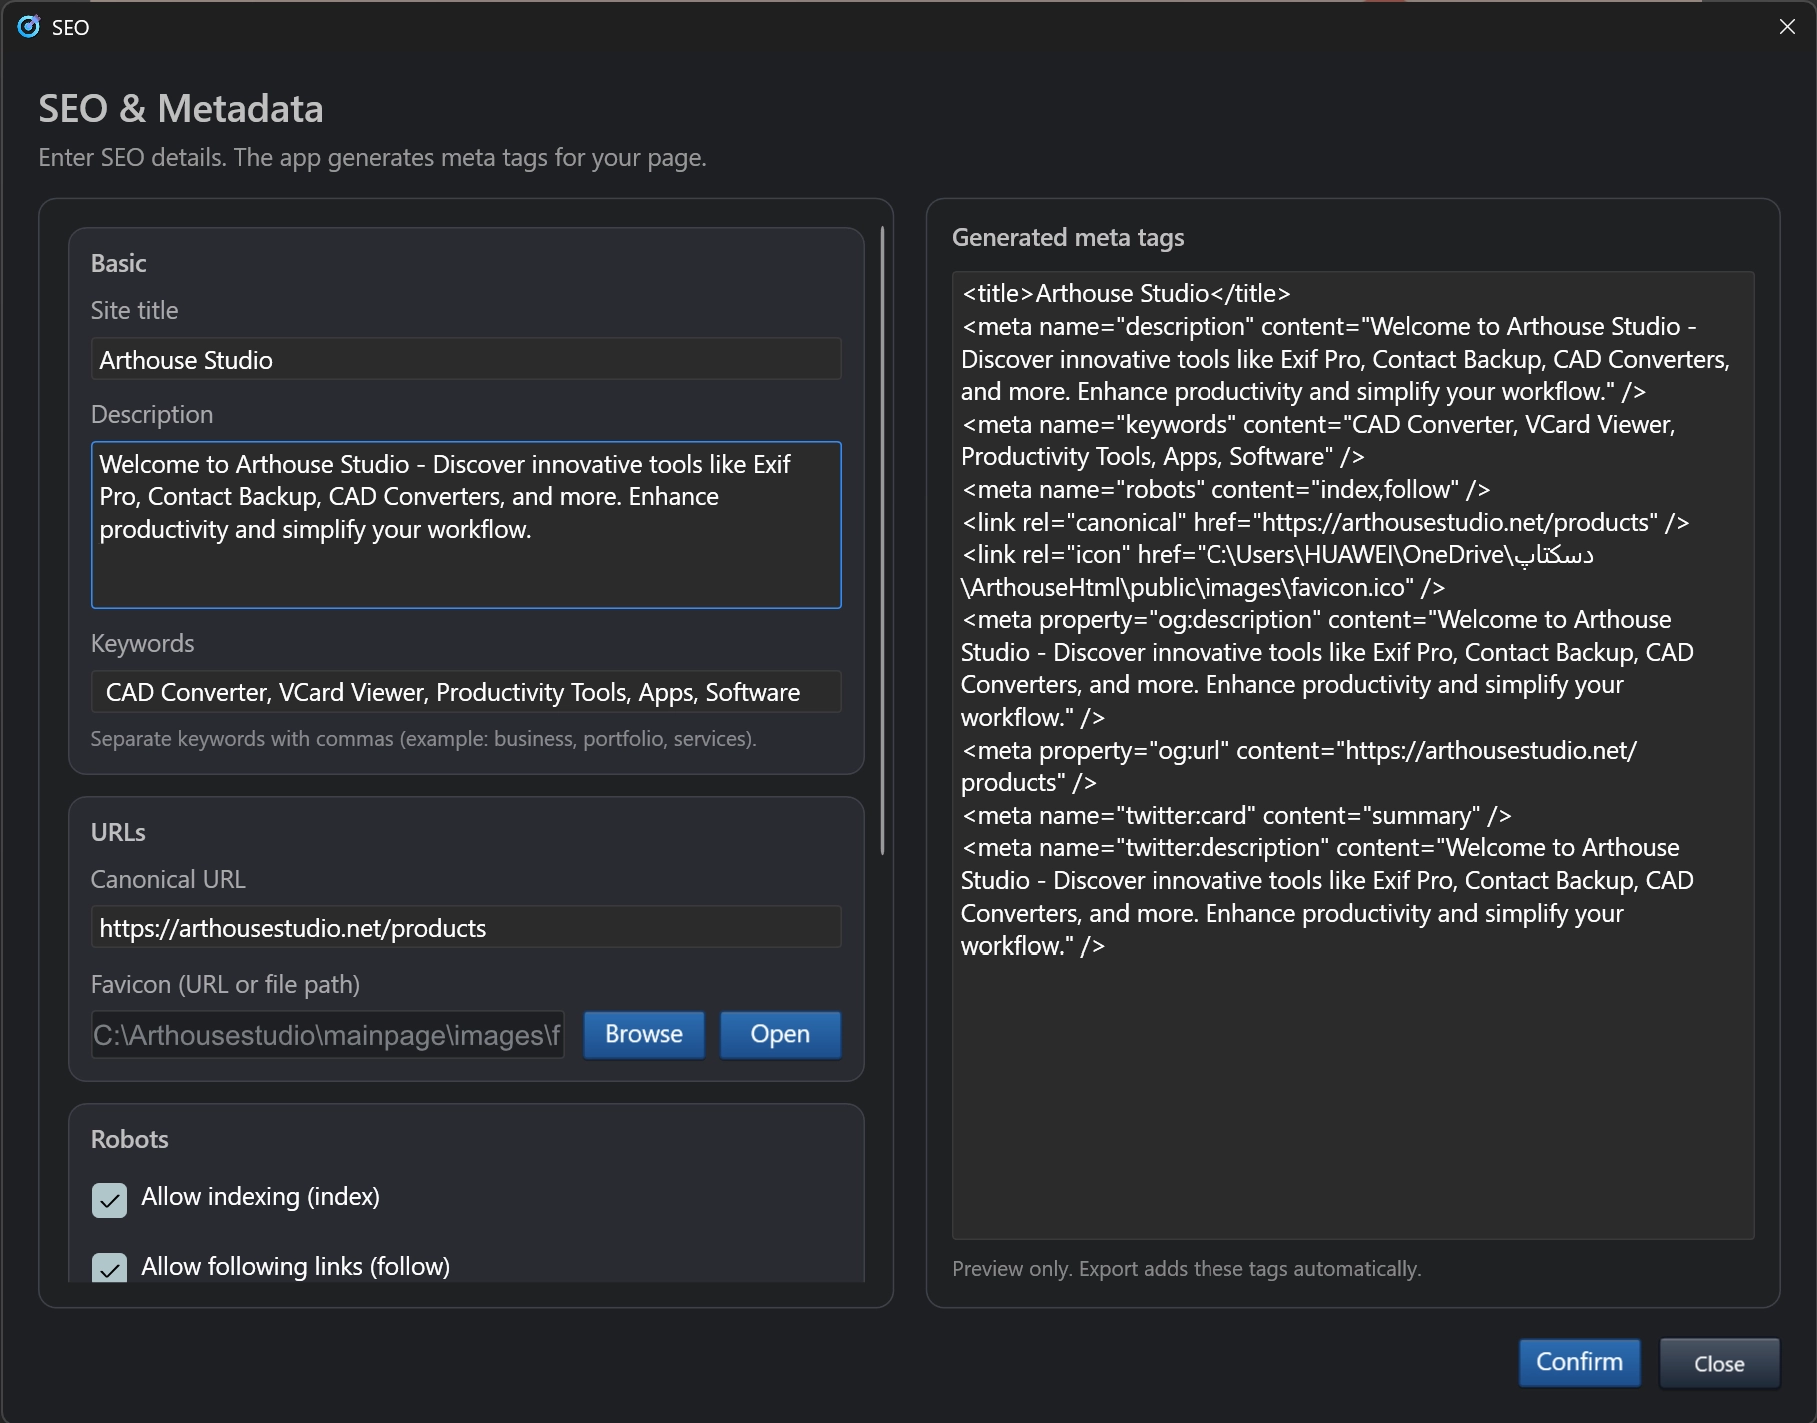Click the Close button at bottom
Viewport: 1817px width, 1423px height.
(1719, 1363)
